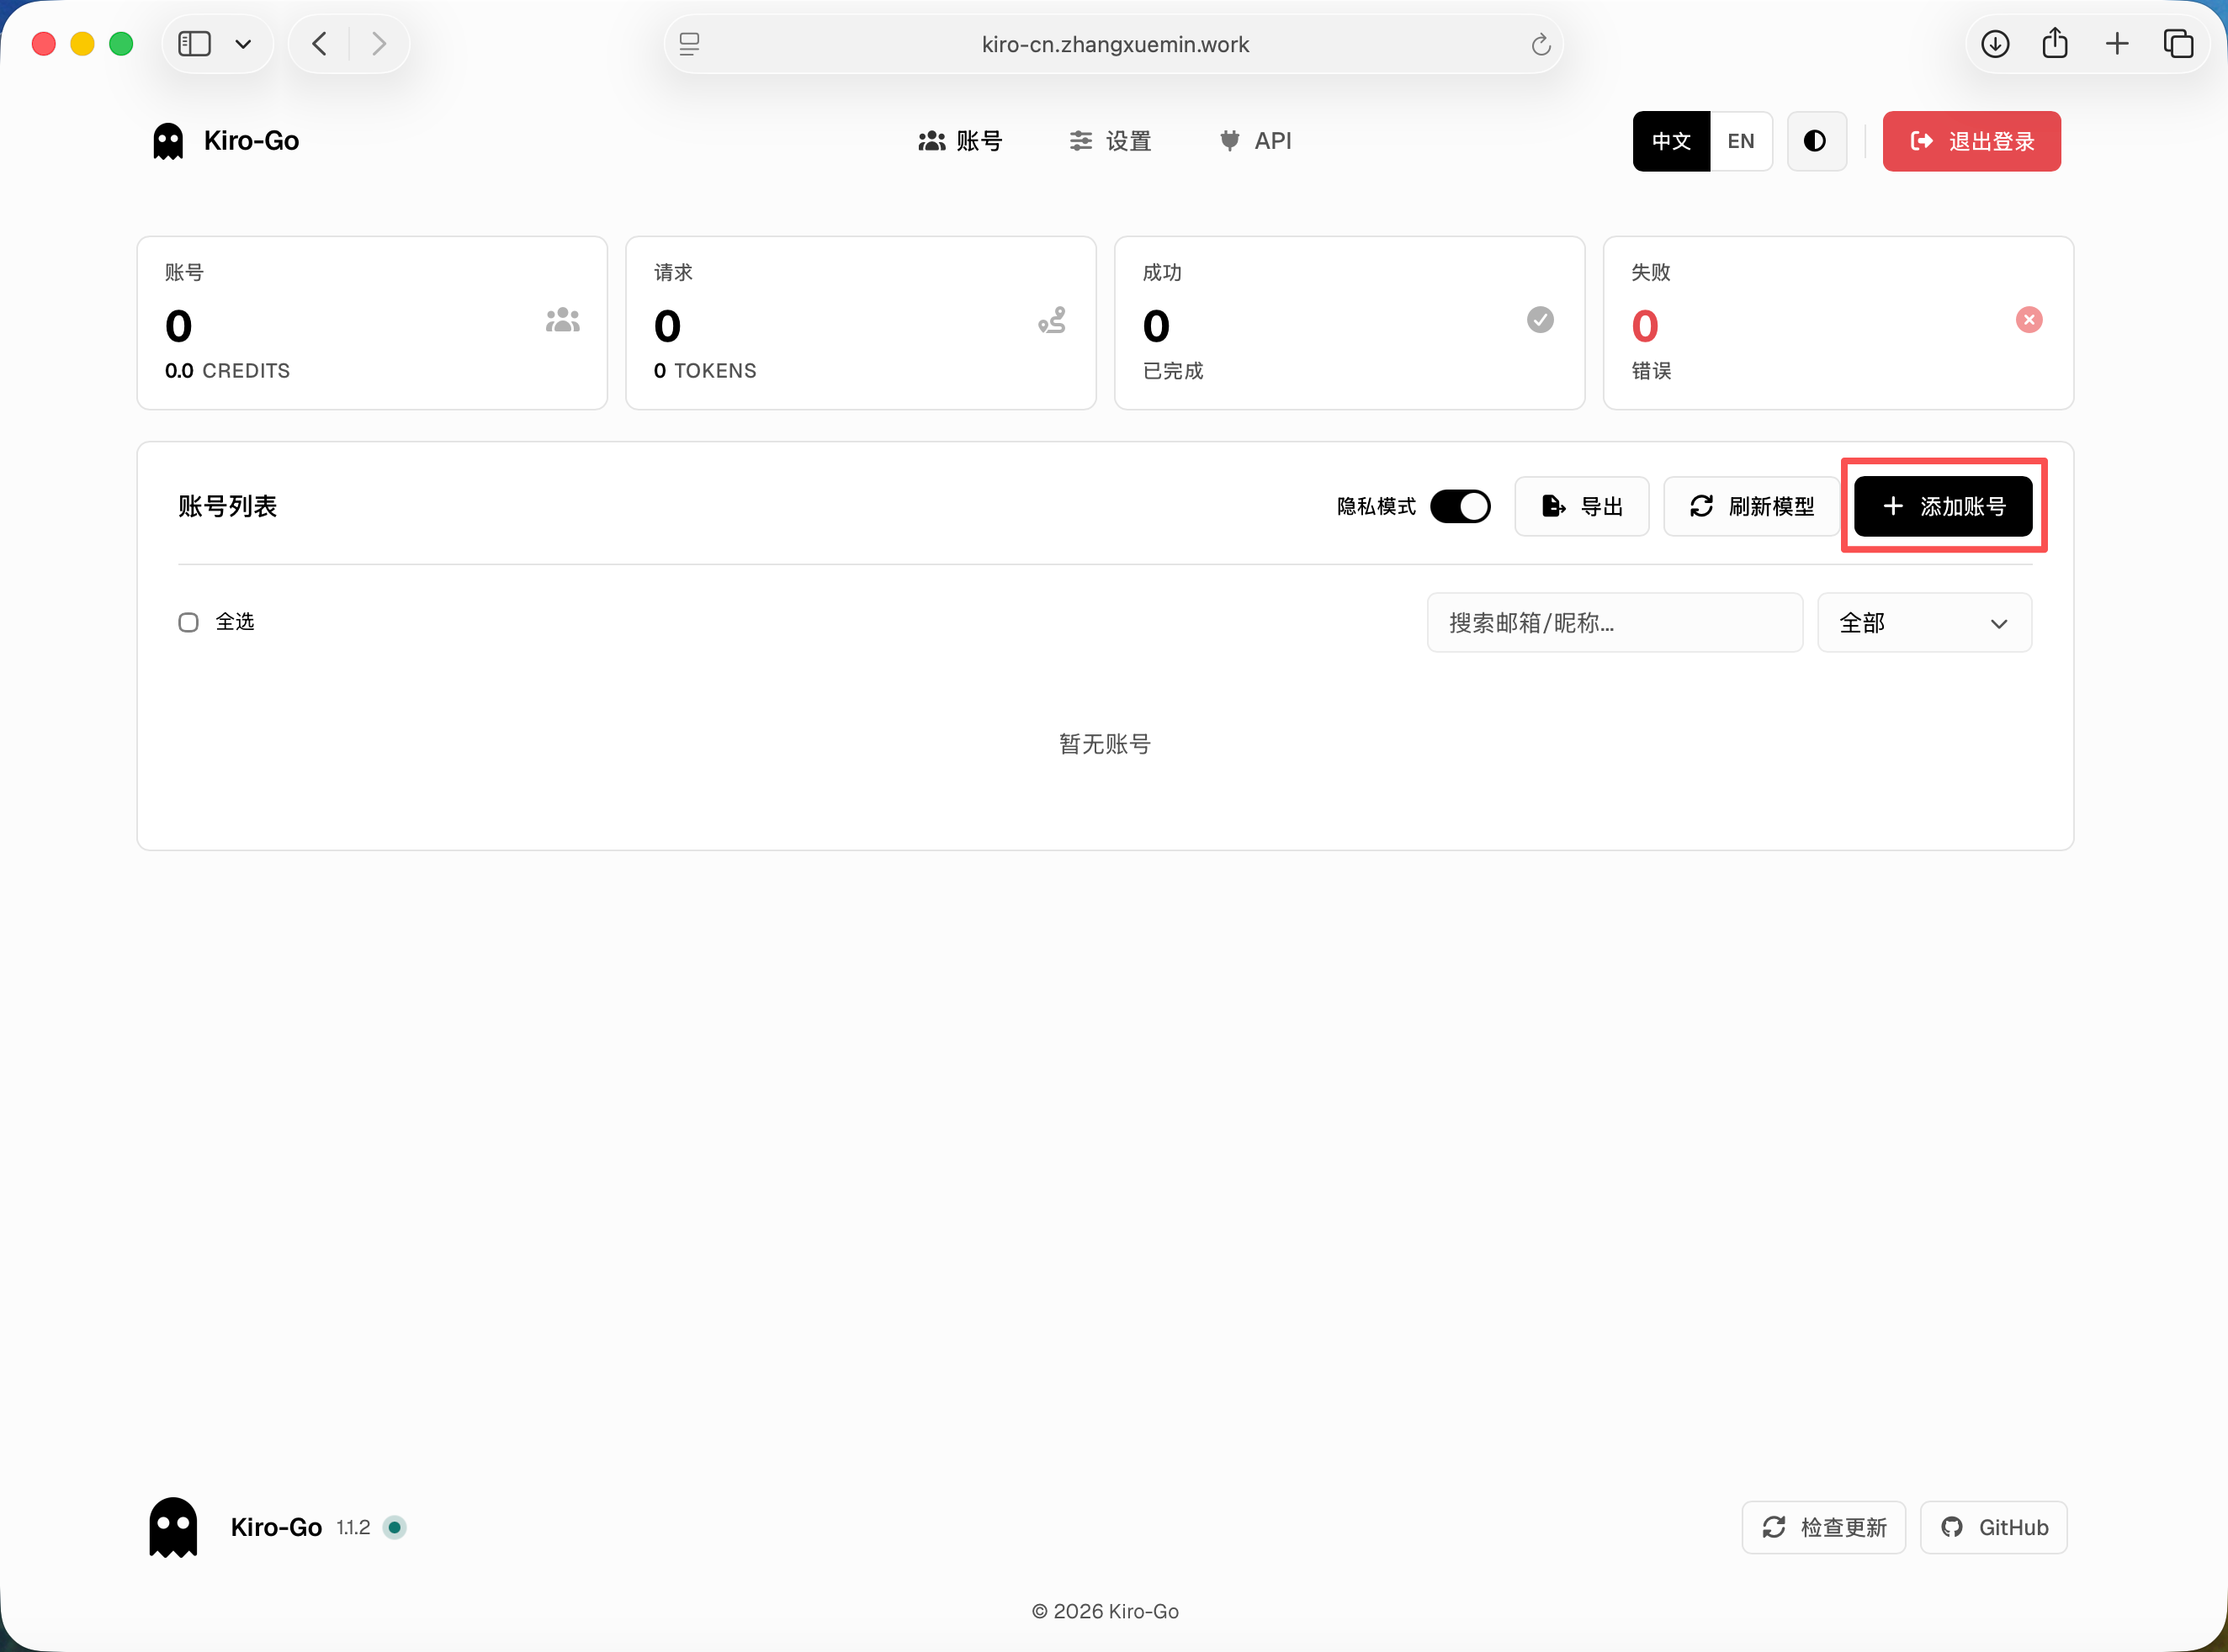Toggle the 隐私模式 privacy switch
The width and height of the screenshot is (2228, 1652).
[x=1460, y=506]
